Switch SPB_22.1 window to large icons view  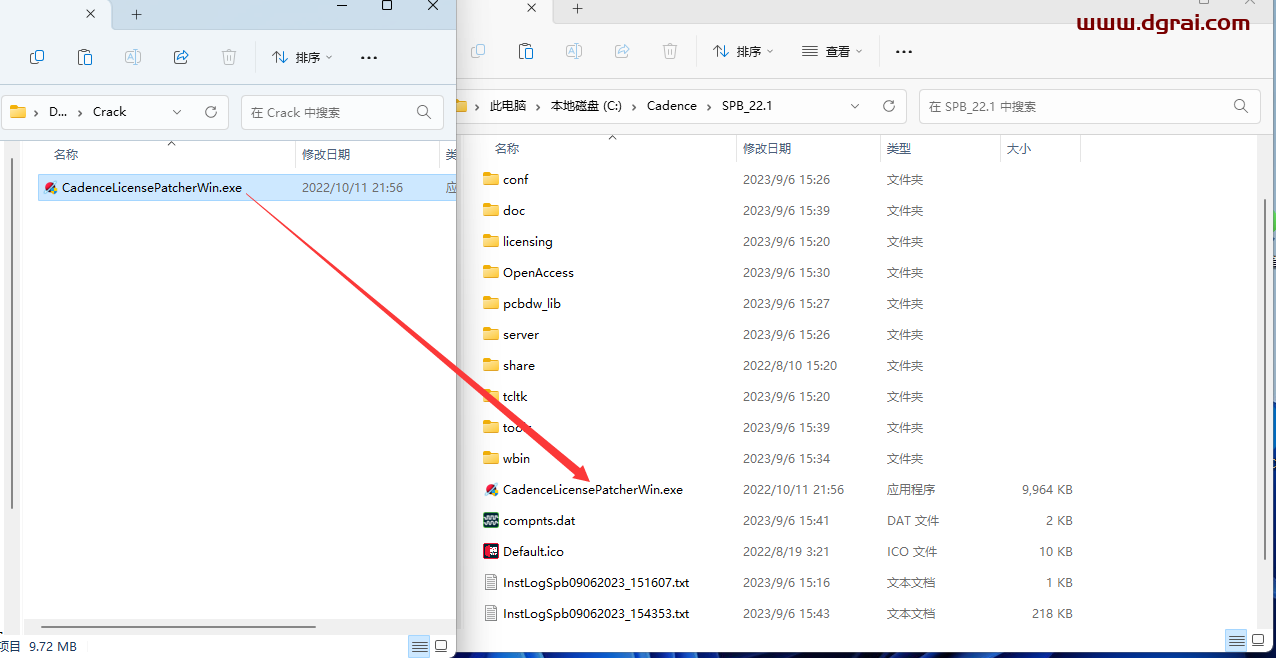click(1260, 640)
